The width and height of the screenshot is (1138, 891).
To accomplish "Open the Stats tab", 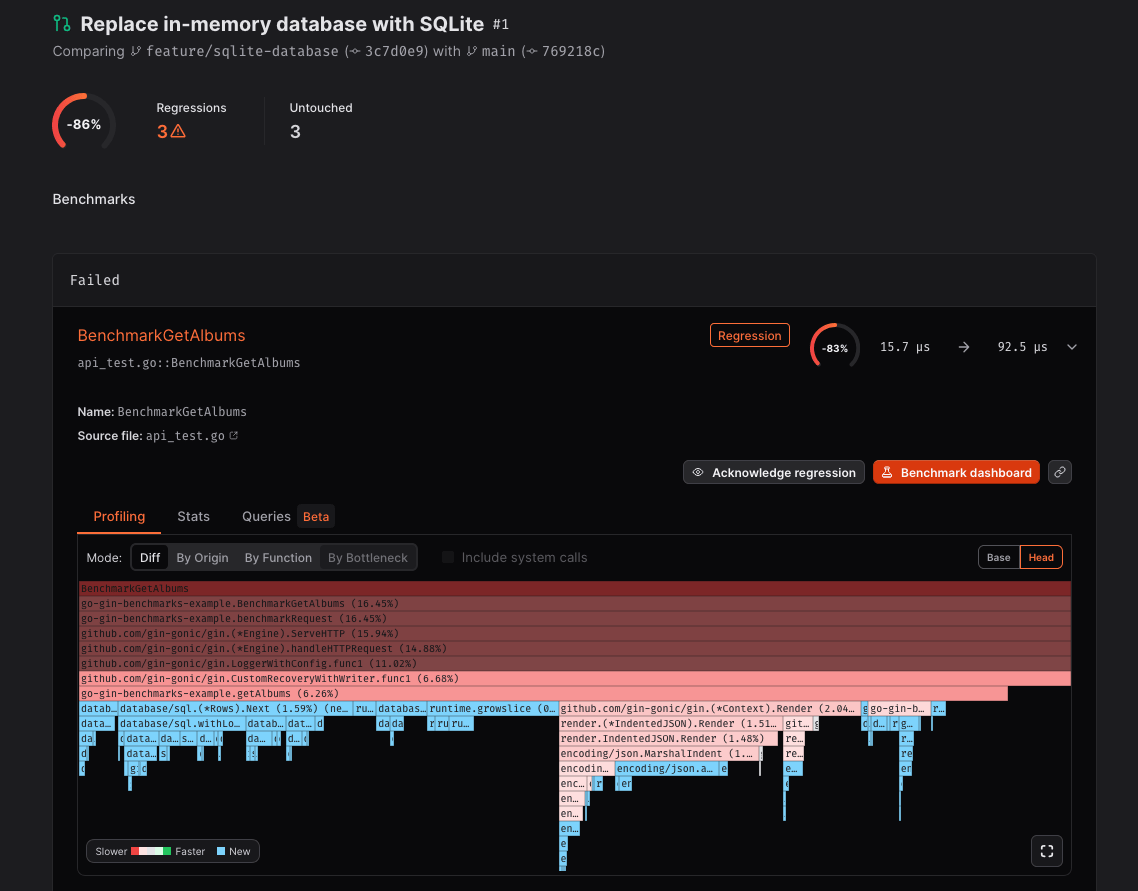I will [193, 517].
